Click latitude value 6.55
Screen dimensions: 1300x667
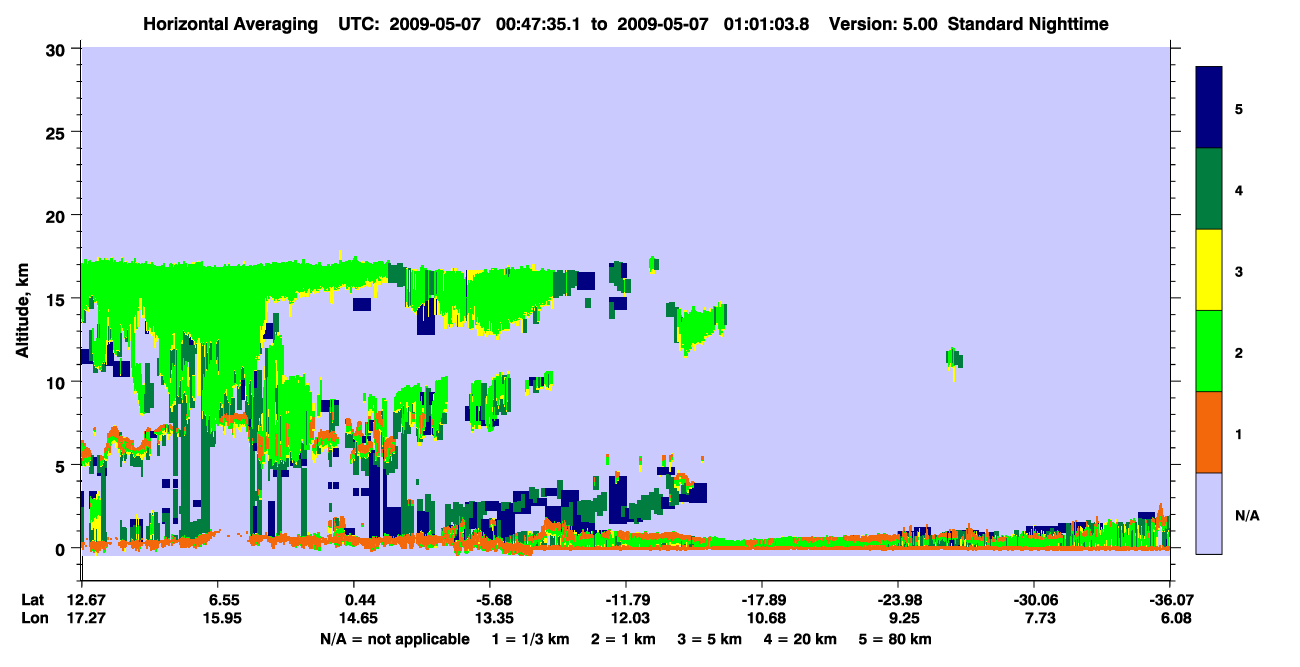217,600
